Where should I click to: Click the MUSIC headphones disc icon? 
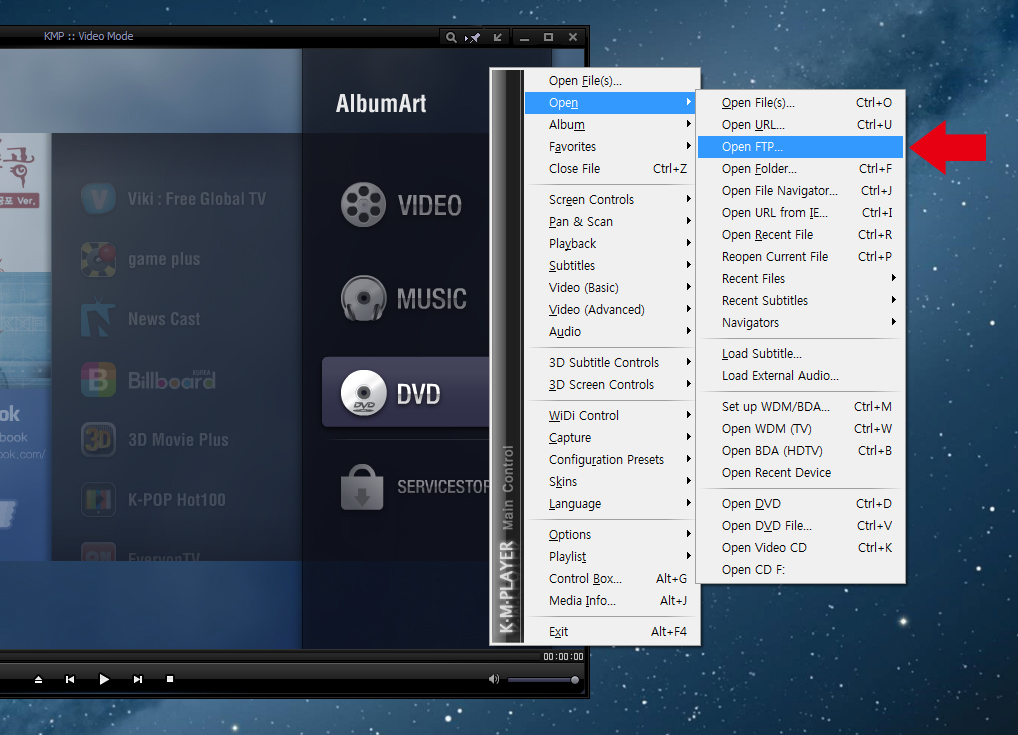point(364,298)
